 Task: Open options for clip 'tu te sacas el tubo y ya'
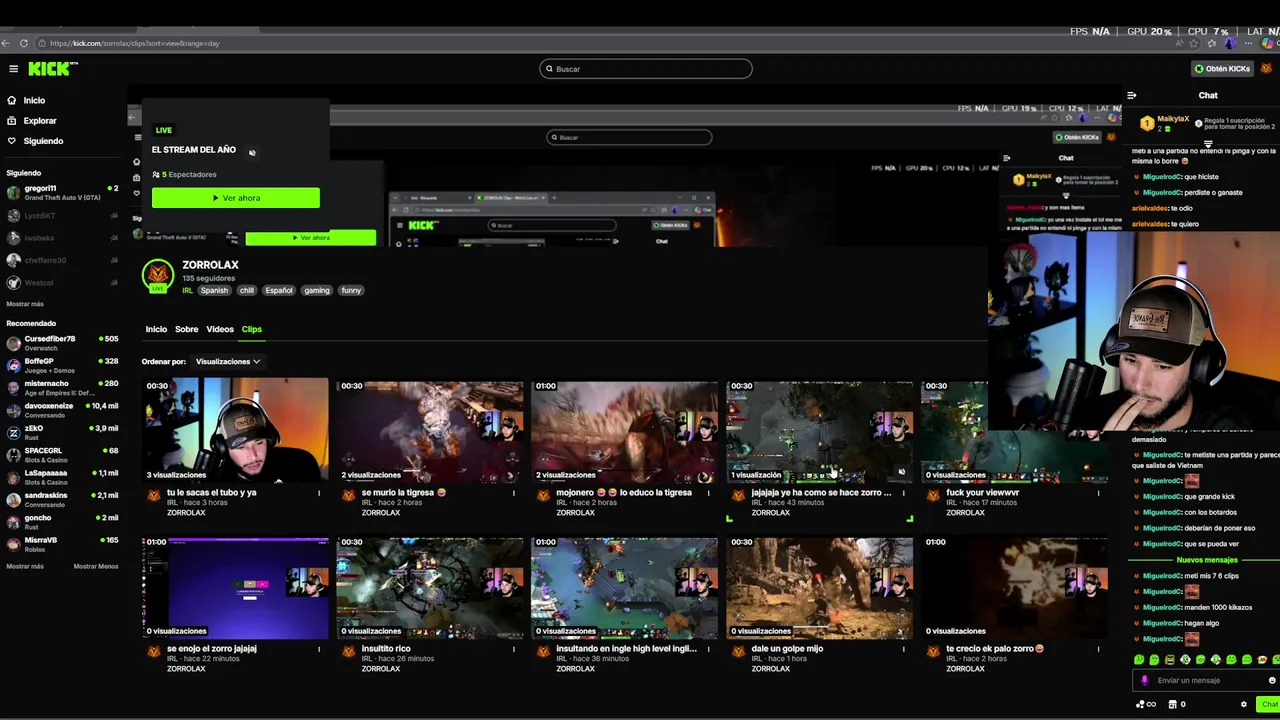click(319, 493)
